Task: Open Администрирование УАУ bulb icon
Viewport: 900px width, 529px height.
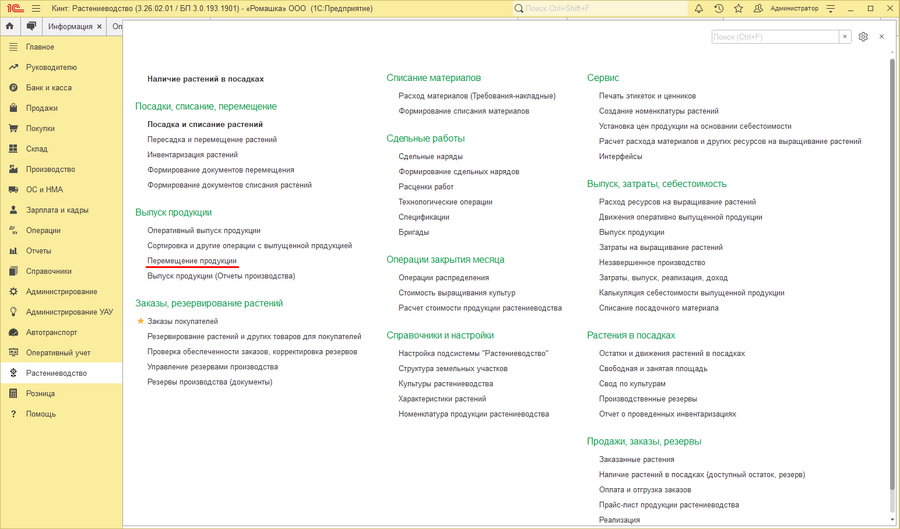Action: pos(13,312)
